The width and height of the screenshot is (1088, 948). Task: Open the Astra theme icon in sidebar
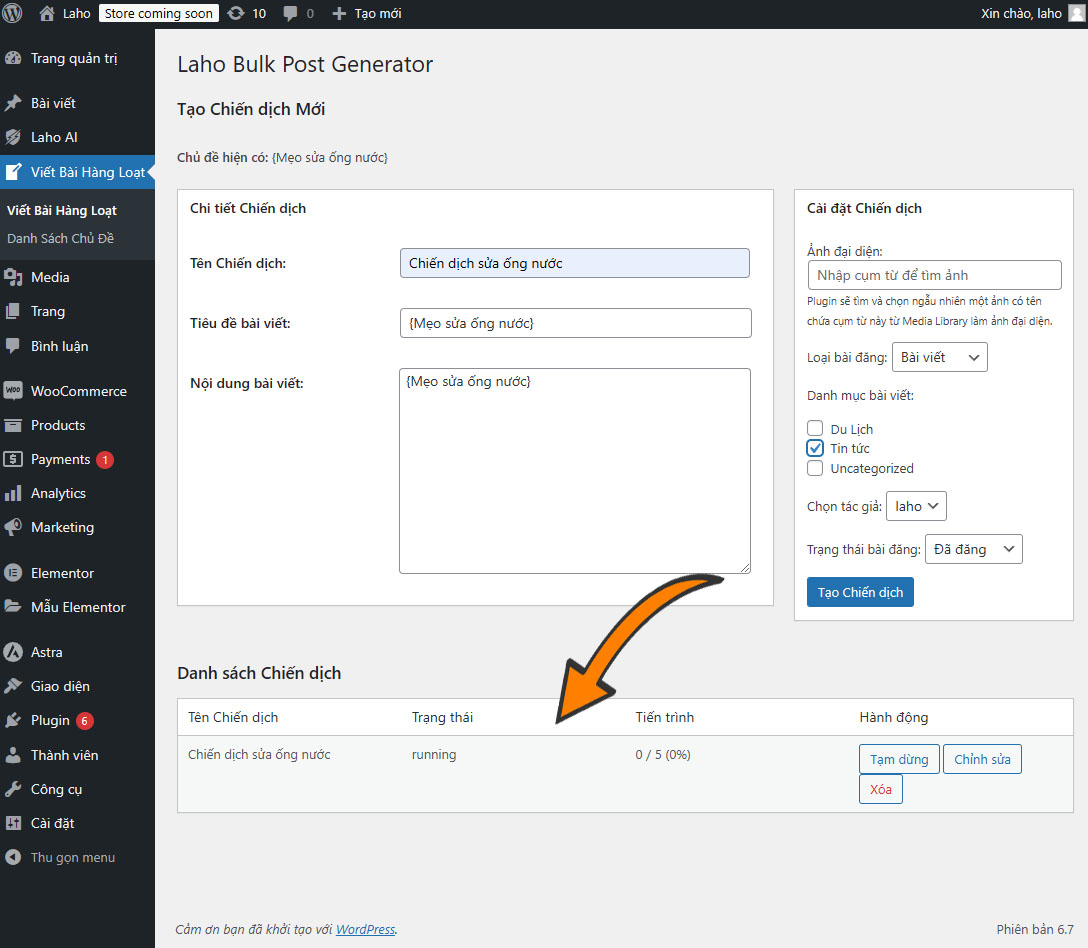click(x=13, y=652)
